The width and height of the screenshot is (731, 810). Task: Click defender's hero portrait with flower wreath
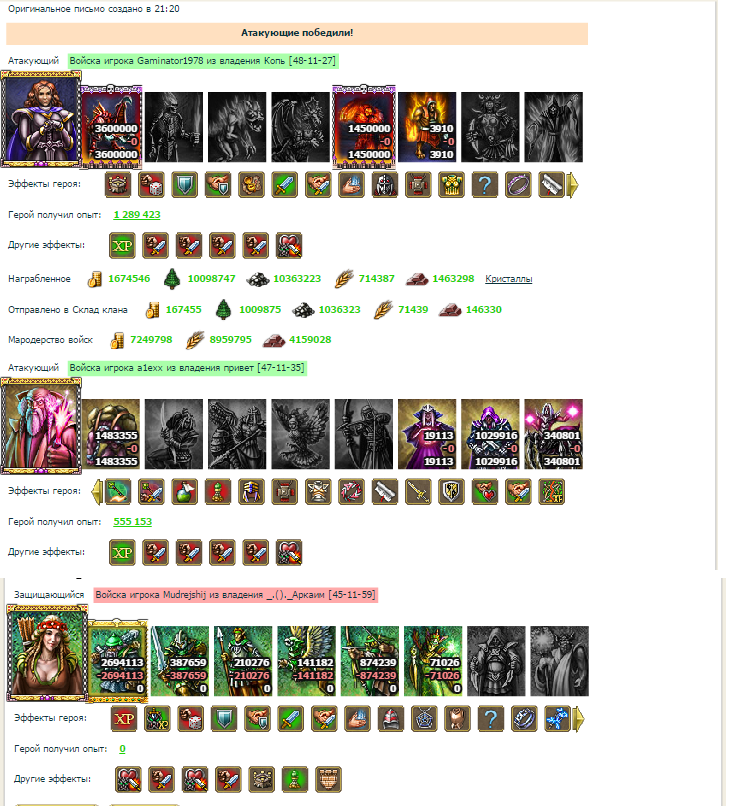[x=47, y=653]
